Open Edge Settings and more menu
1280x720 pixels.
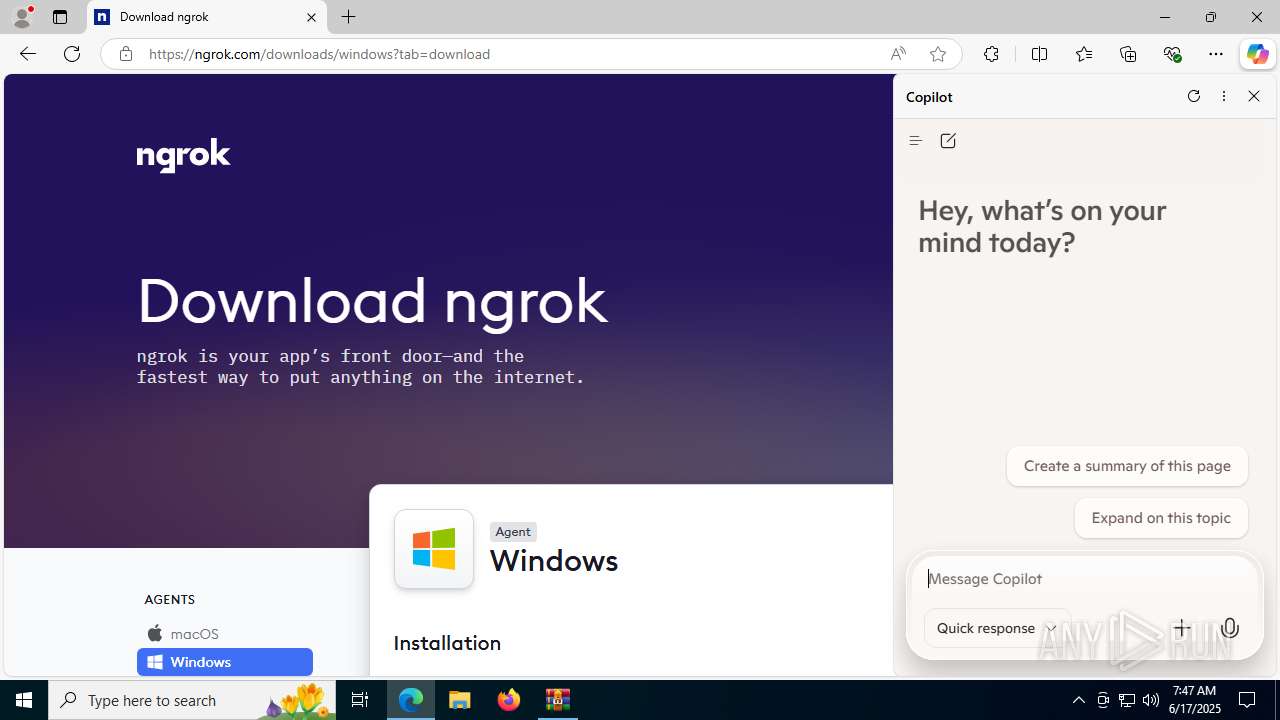1216,54
